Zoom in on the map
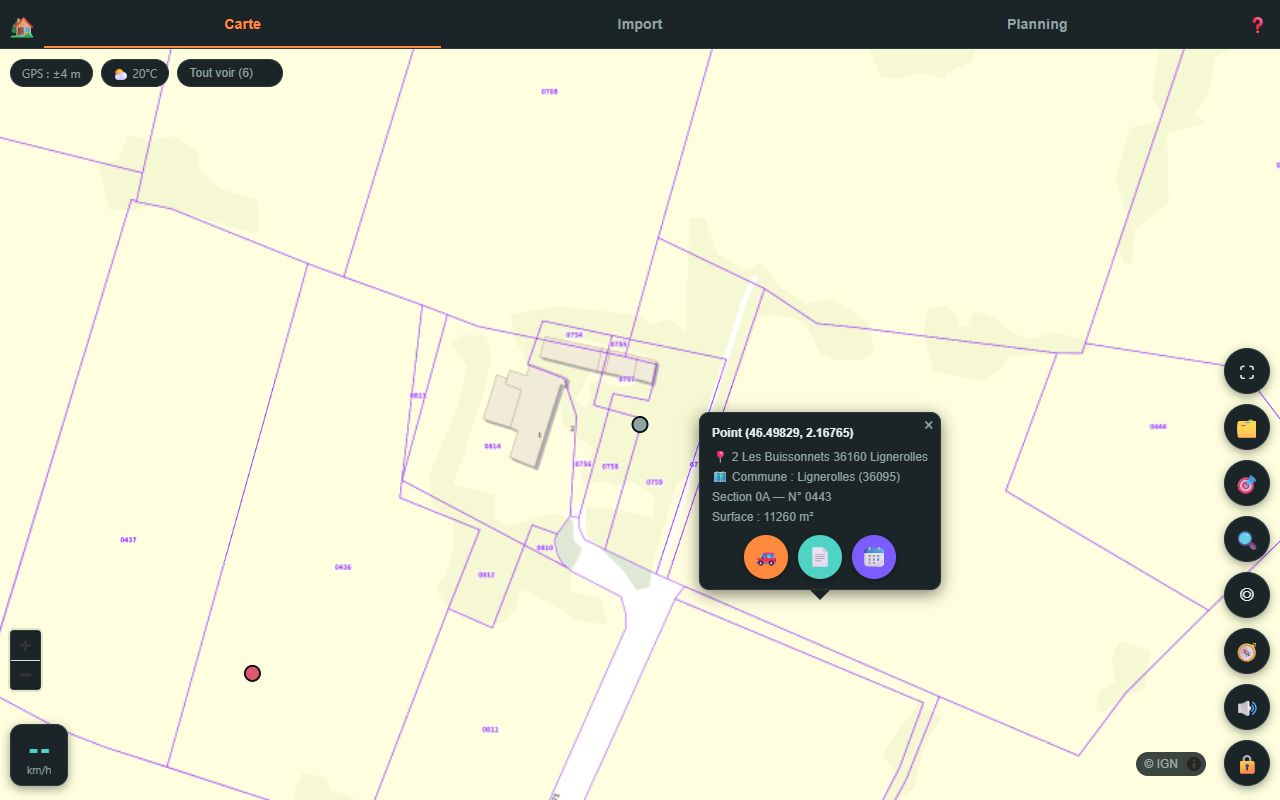 pyautogui.click(x=26, y=645)
